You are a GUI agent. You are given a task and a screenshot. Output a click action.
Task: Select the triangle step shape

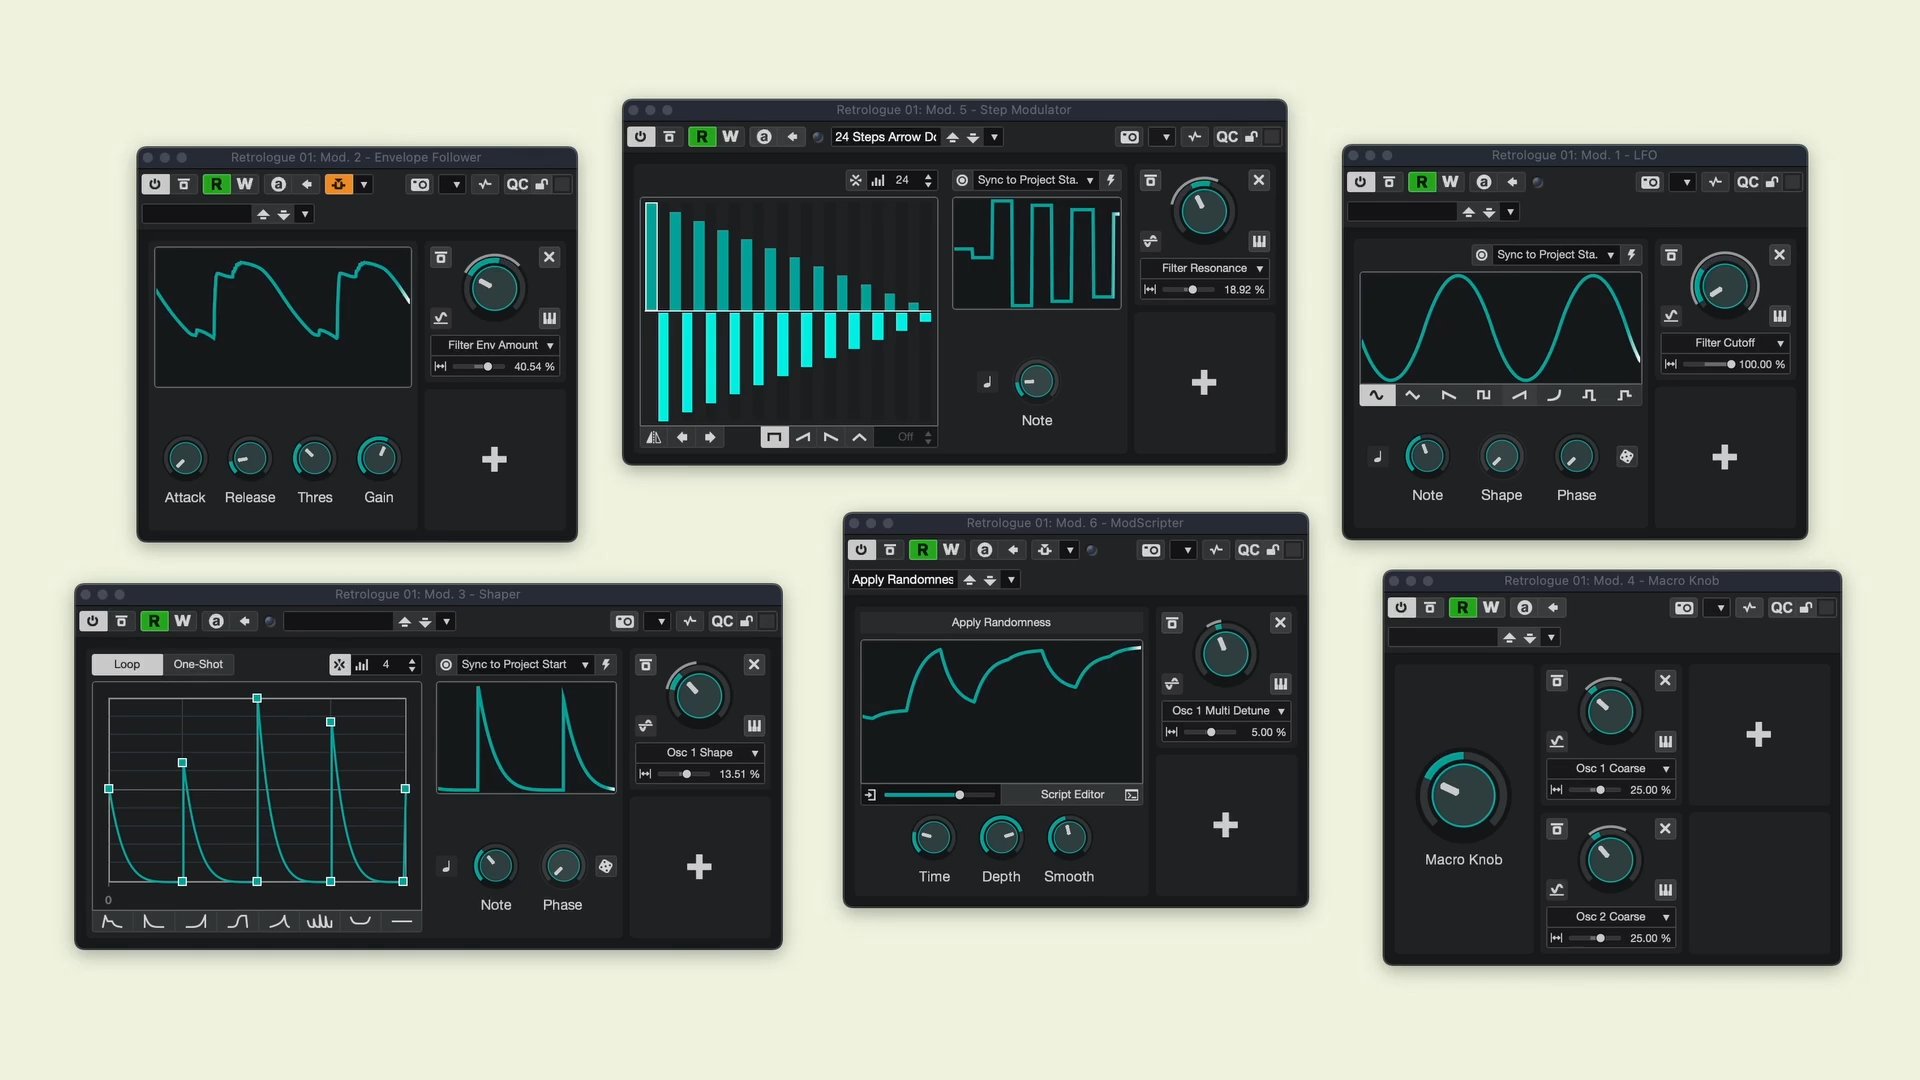(x=859, y=437)
